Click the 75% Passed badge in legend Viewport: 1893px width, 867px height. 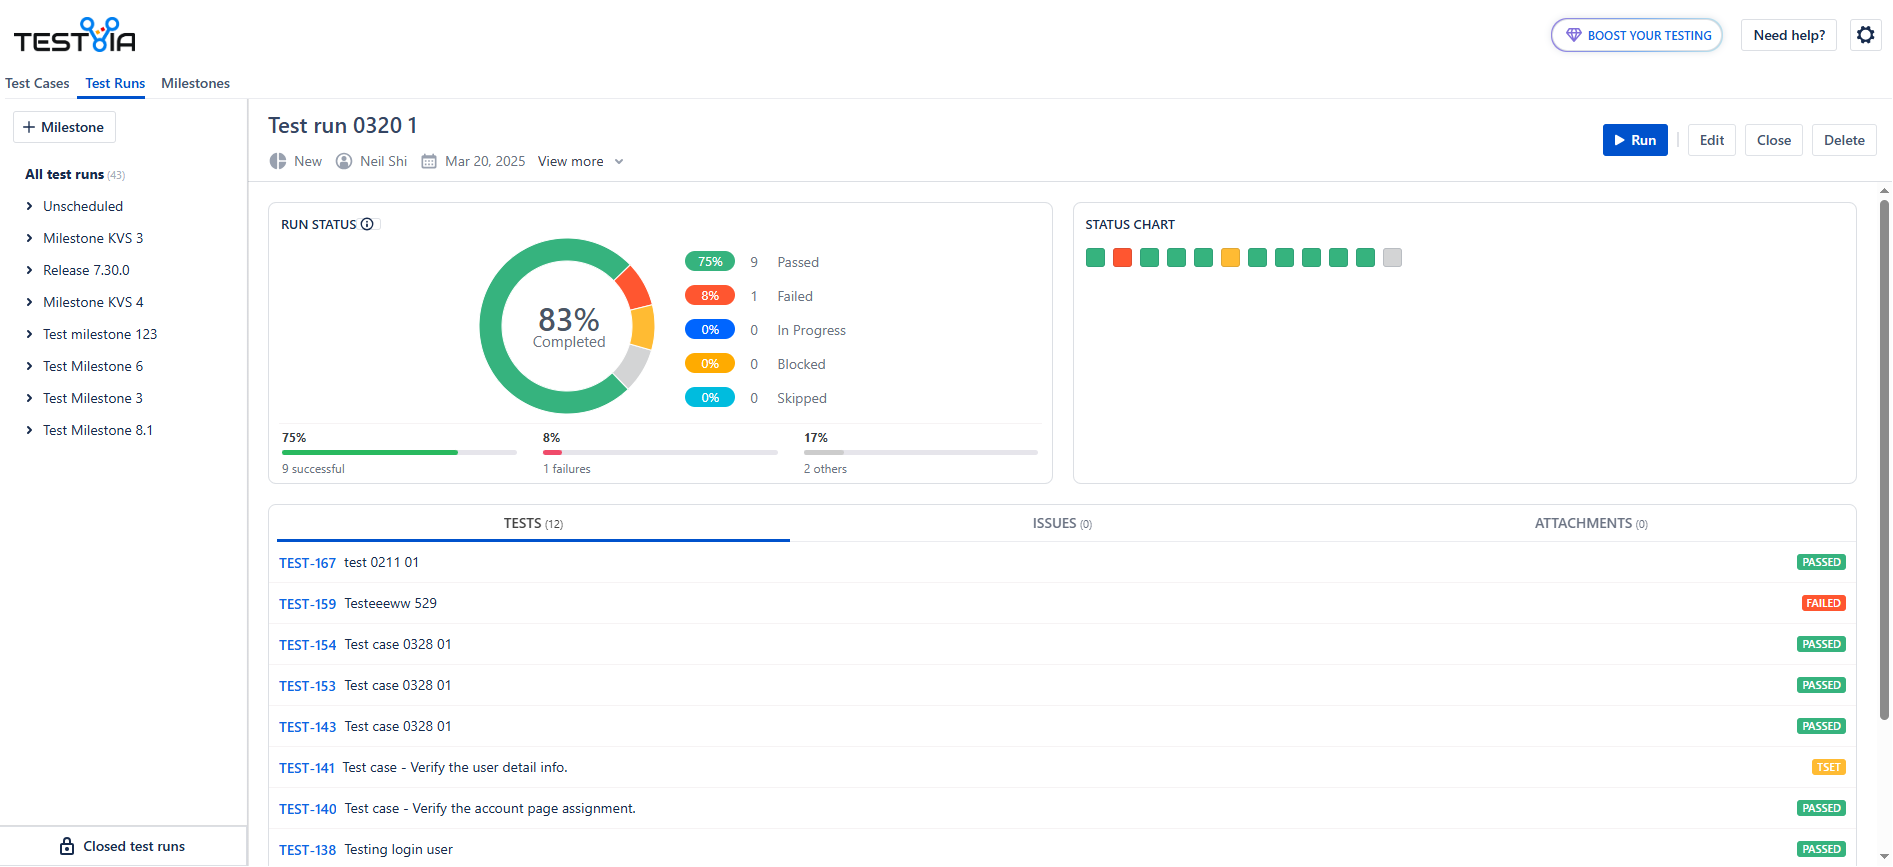click(709, 262)
